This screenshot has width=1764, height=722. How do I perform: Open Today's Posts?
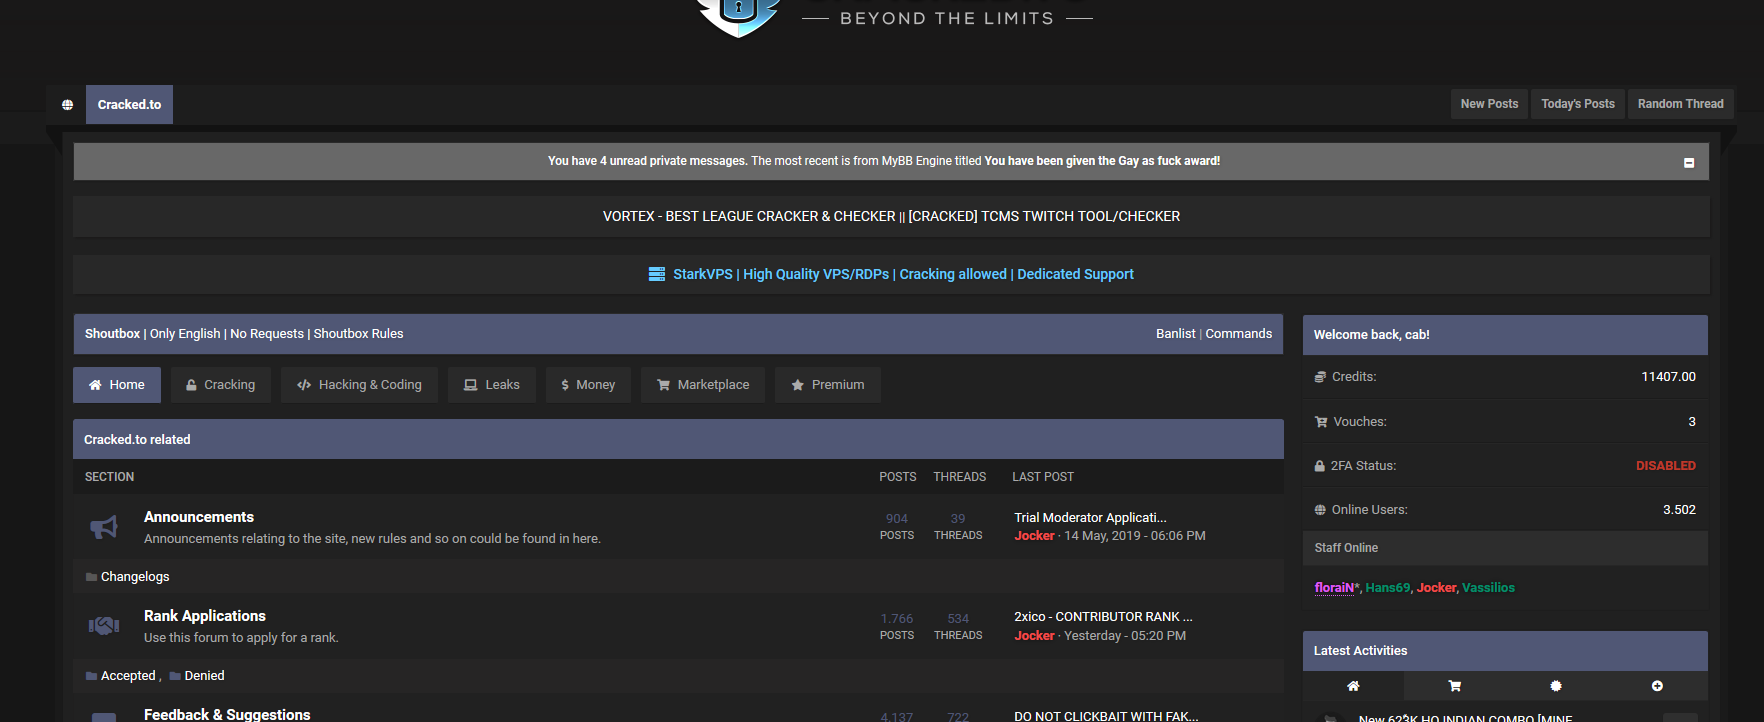pyautogui.click(x=1578, y=104)
